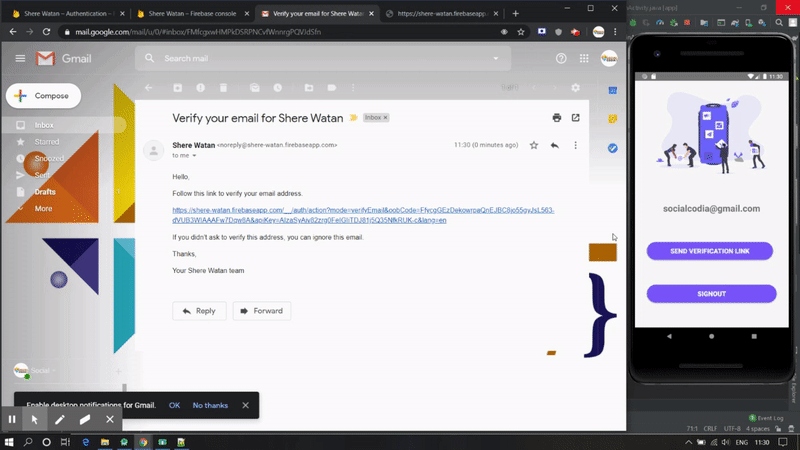Tap the emulator recents square button

tap(754, 336)
